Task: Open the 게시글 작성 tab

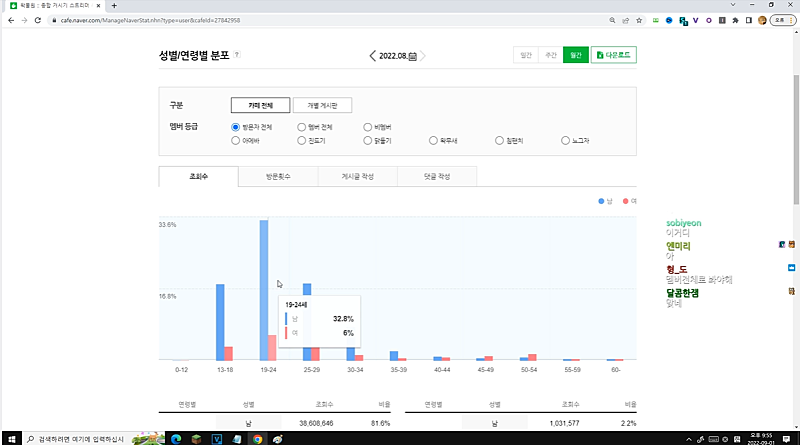Action: click(357, 177)
